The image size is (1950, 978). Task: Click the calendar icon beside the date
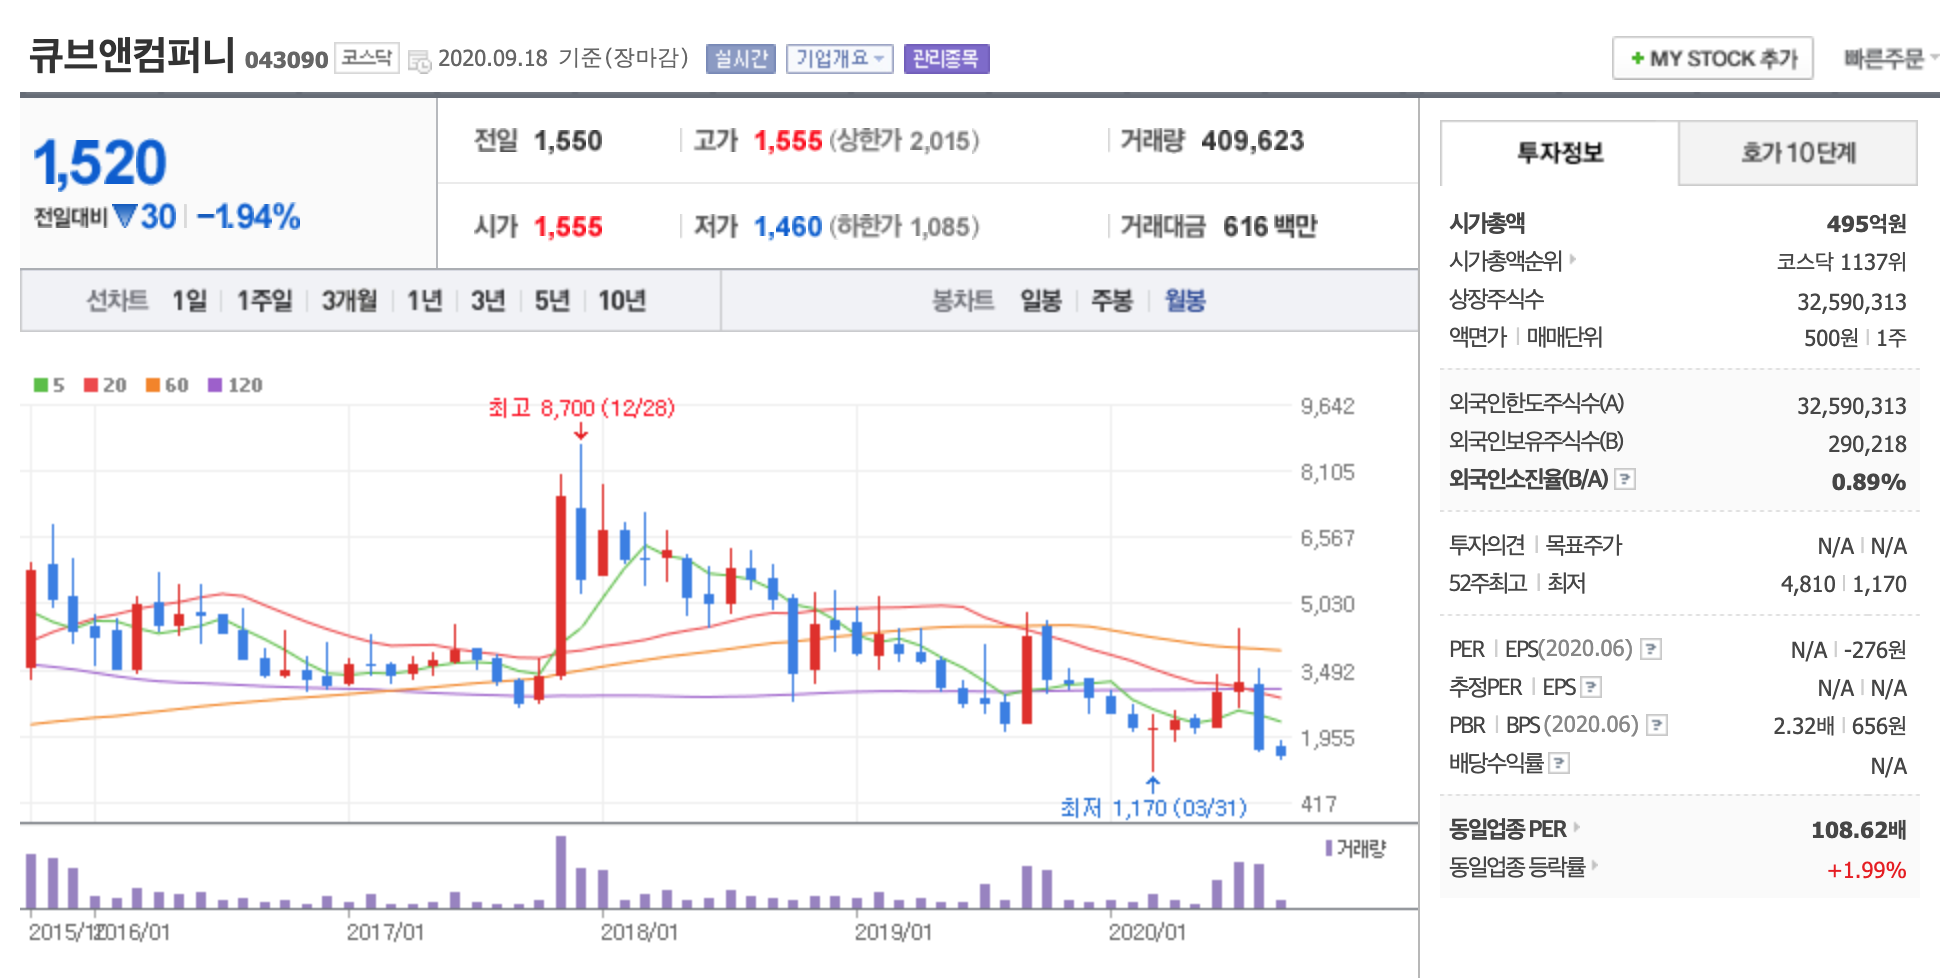pos(420,60)
